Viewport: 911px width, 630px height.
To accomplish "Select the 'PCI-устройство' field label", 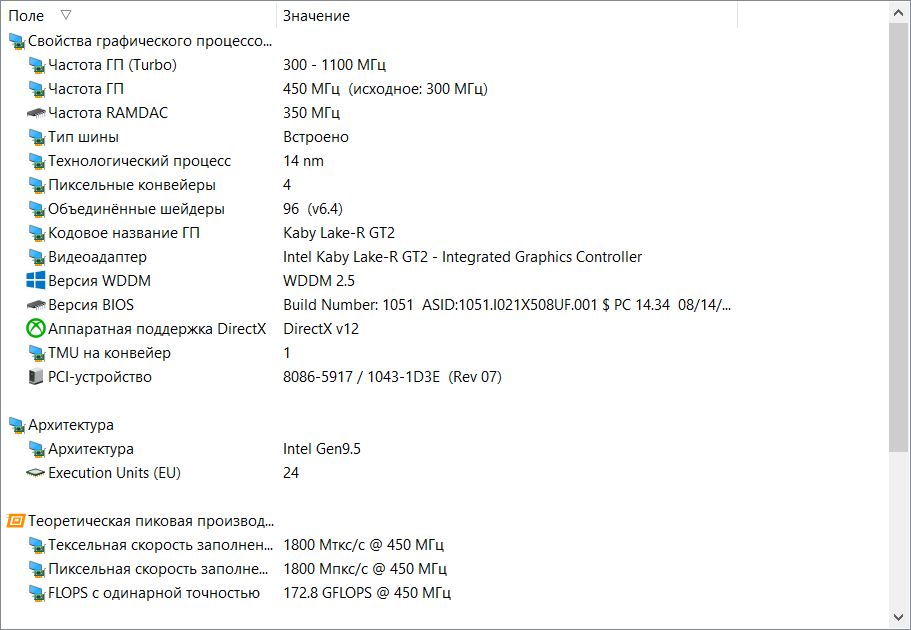I will click(x=100, y=377).
